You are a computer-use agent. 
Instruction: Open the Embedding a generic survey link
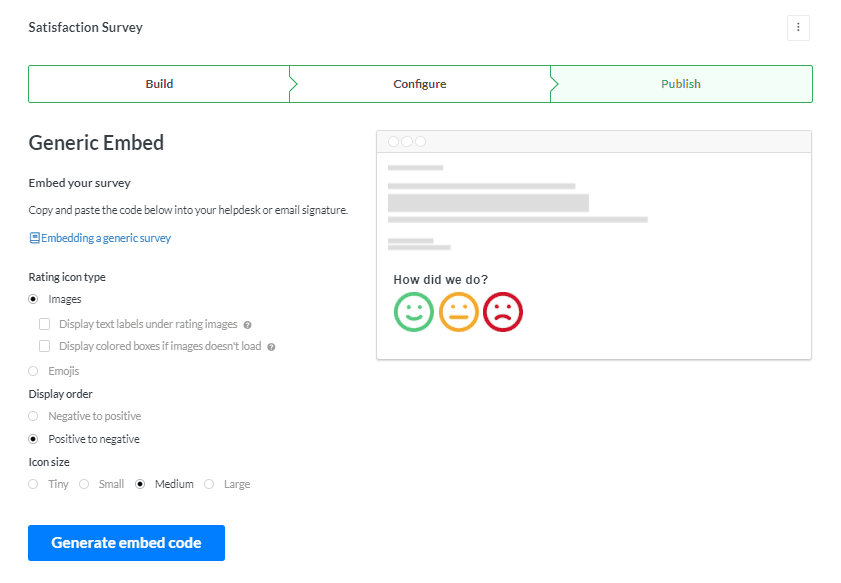(105, 238)
